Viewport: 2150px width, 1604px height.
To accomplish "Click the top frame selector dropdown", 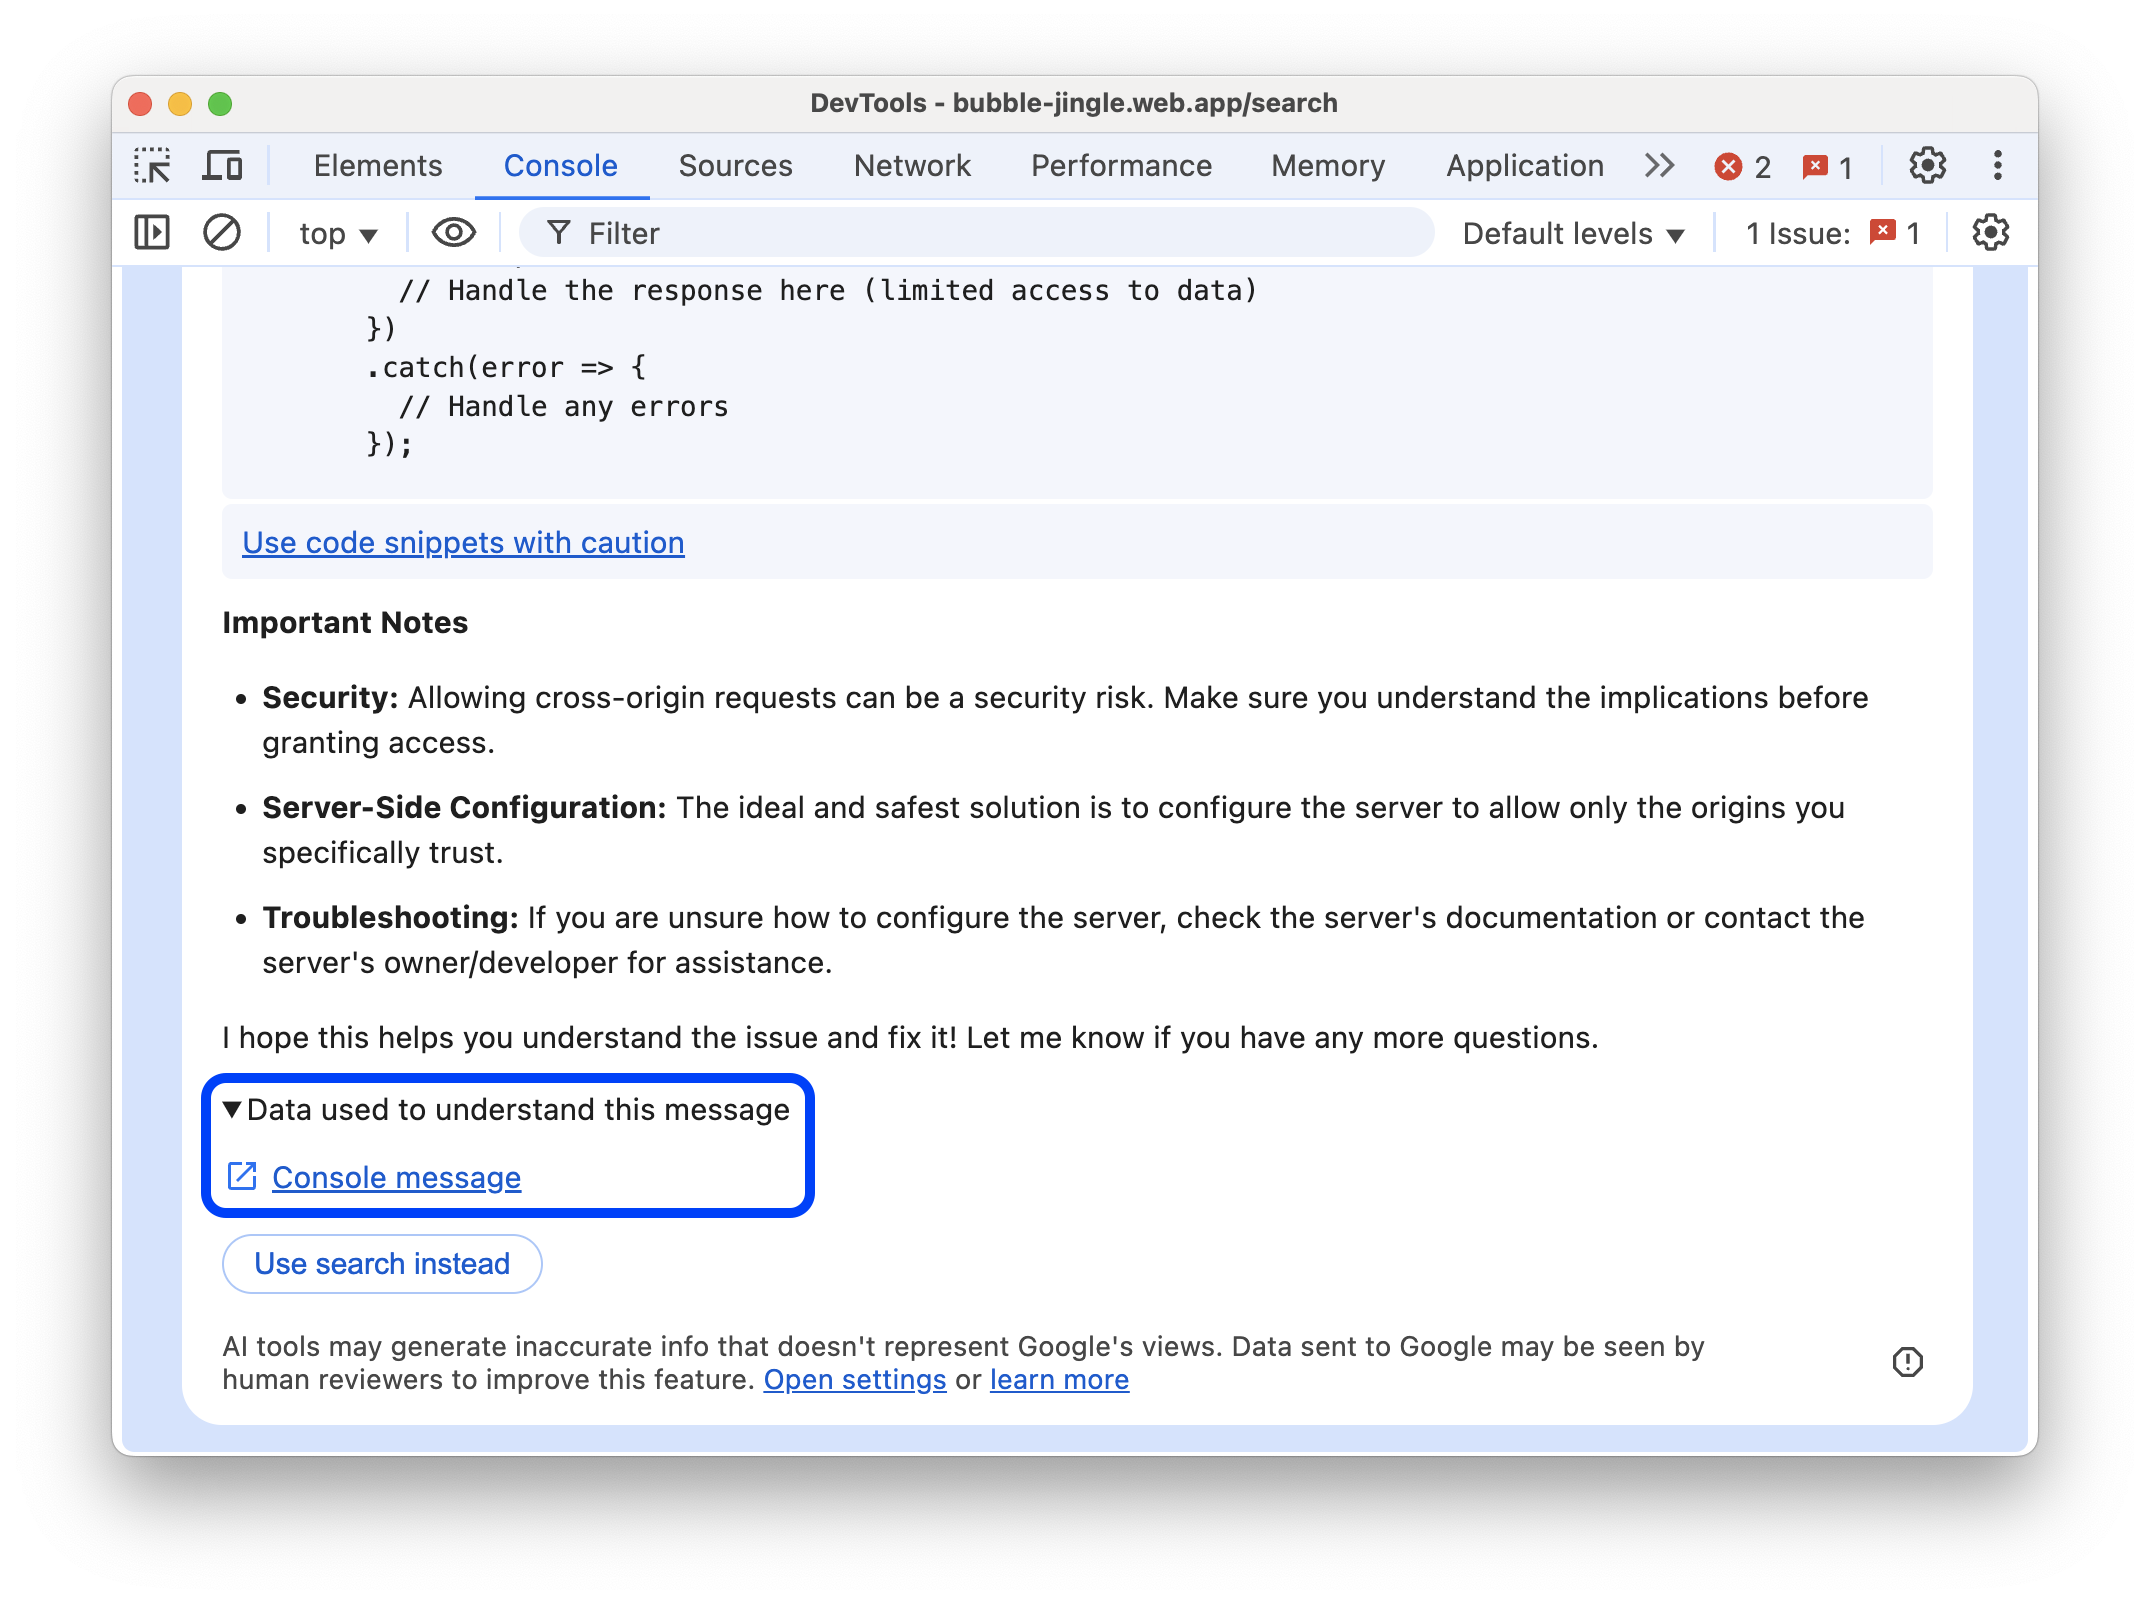I will 337,233.
